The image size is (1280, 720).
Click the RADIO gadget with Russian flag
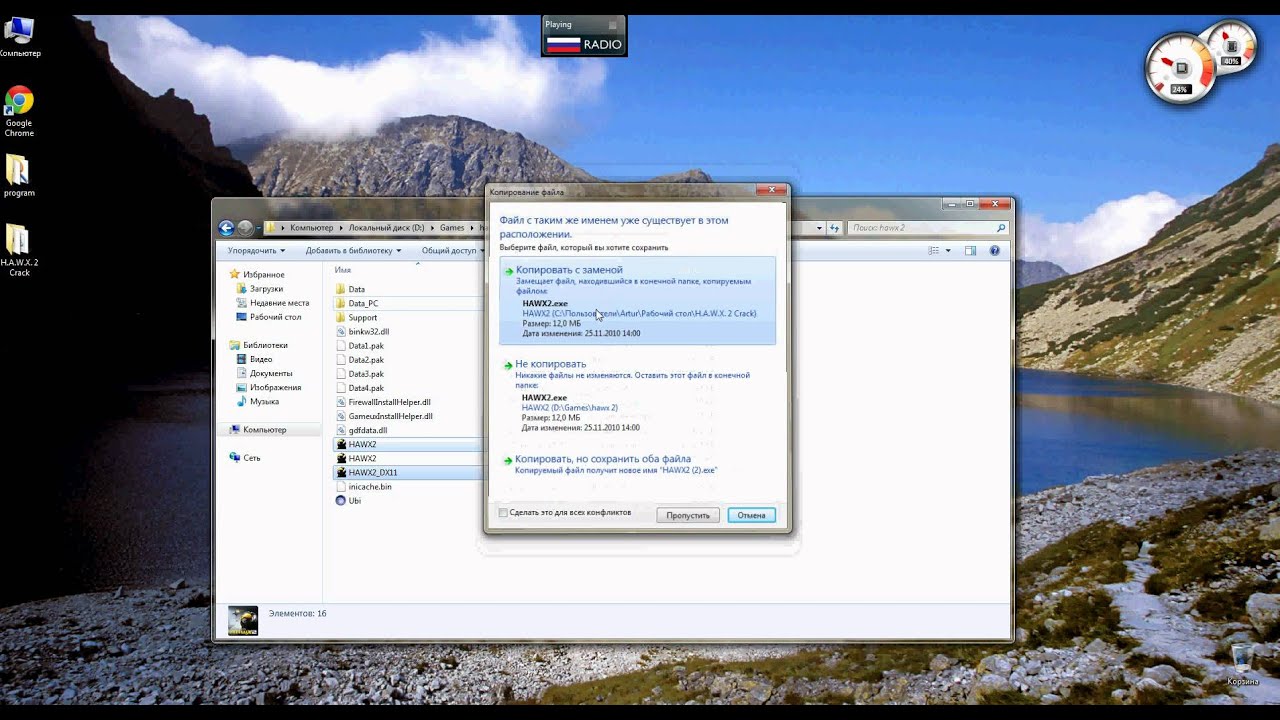click(x=584, y=37)
